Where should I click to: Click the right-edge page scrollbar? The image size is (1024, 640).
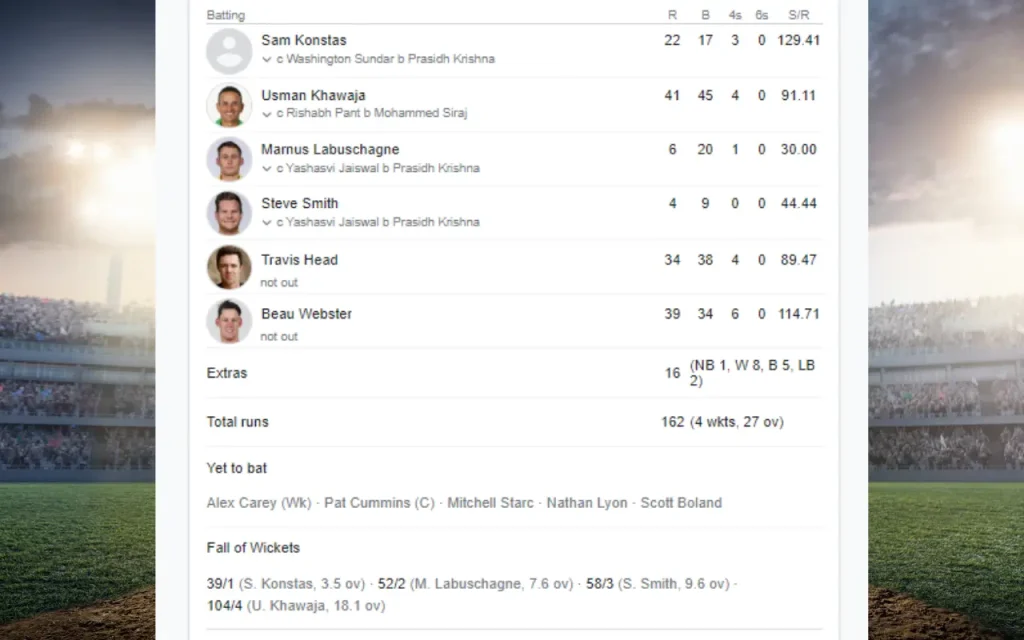coord(1018,320)
